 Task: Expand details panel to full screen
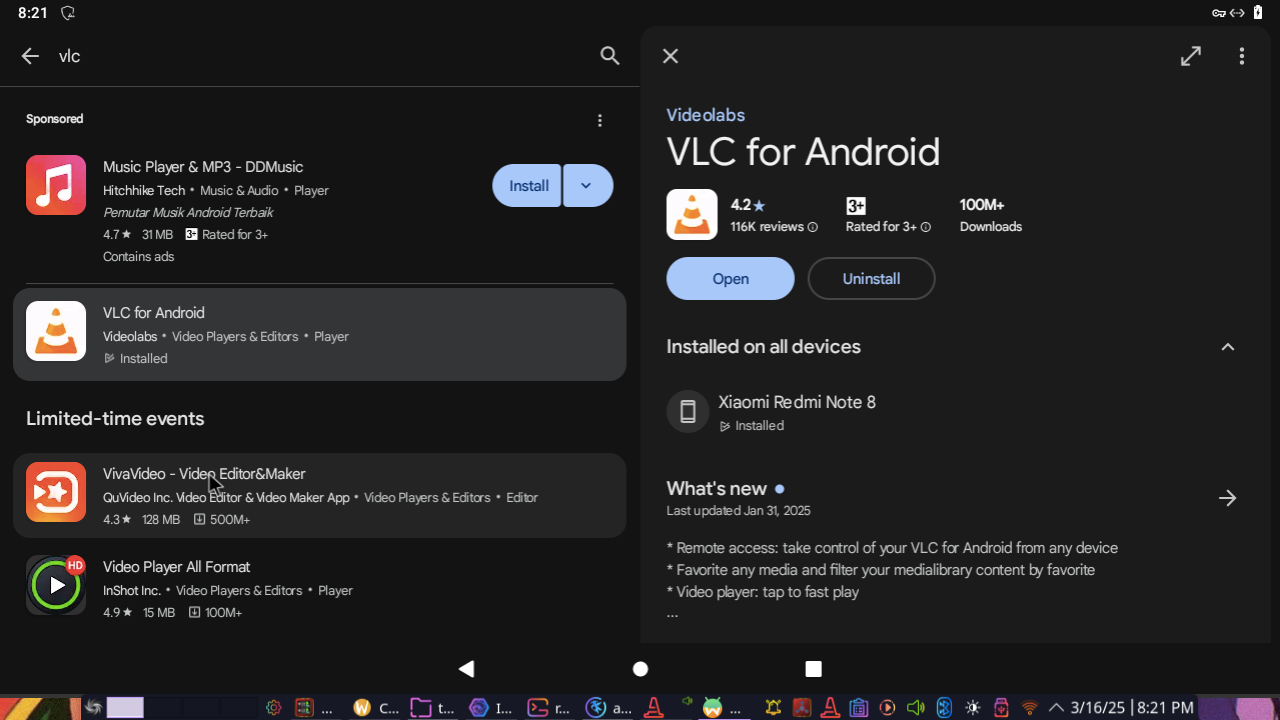point(1190,56)
